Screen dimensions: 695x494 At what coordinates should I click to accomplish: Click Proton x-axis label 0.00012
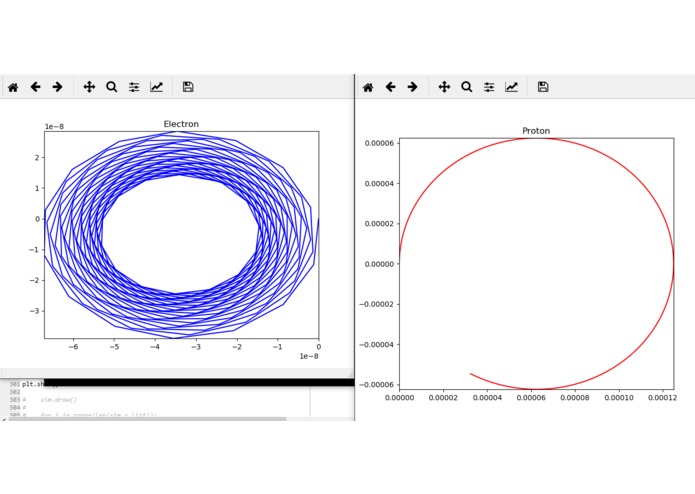tap(662, 398)
